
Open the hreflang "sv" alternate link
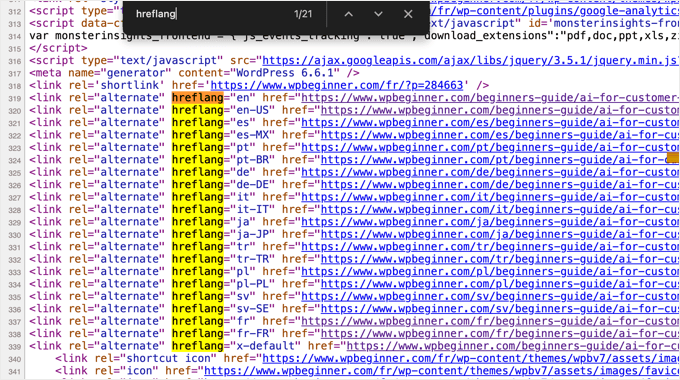tap(490, 297)
